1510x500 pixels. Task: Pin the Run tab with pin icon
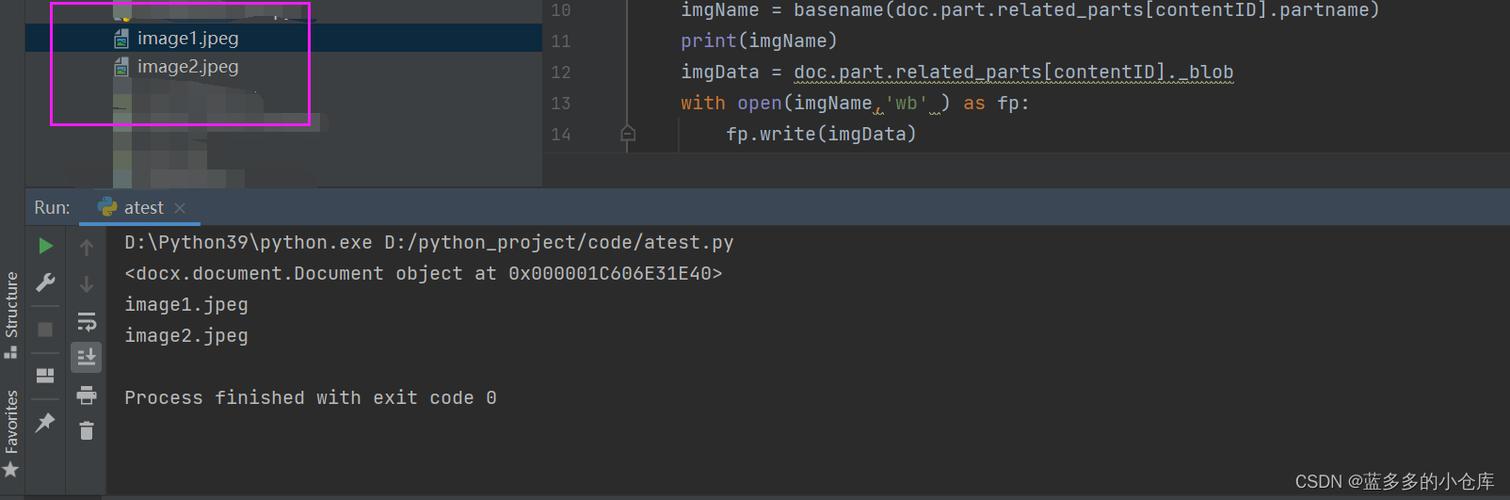click(x=45, y=423)
